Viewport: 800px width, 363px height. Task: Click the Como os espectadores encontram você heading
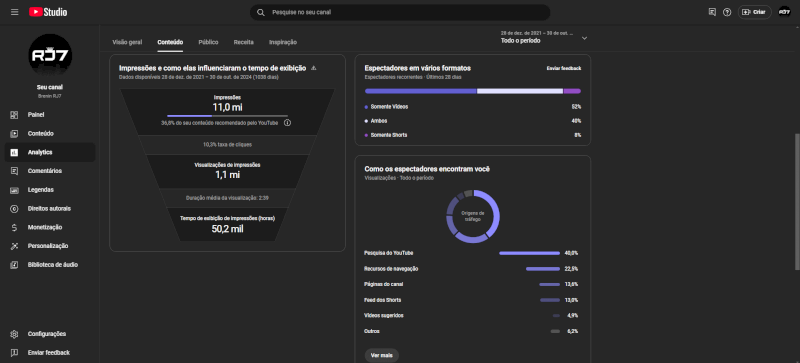(x=427, y=169)
